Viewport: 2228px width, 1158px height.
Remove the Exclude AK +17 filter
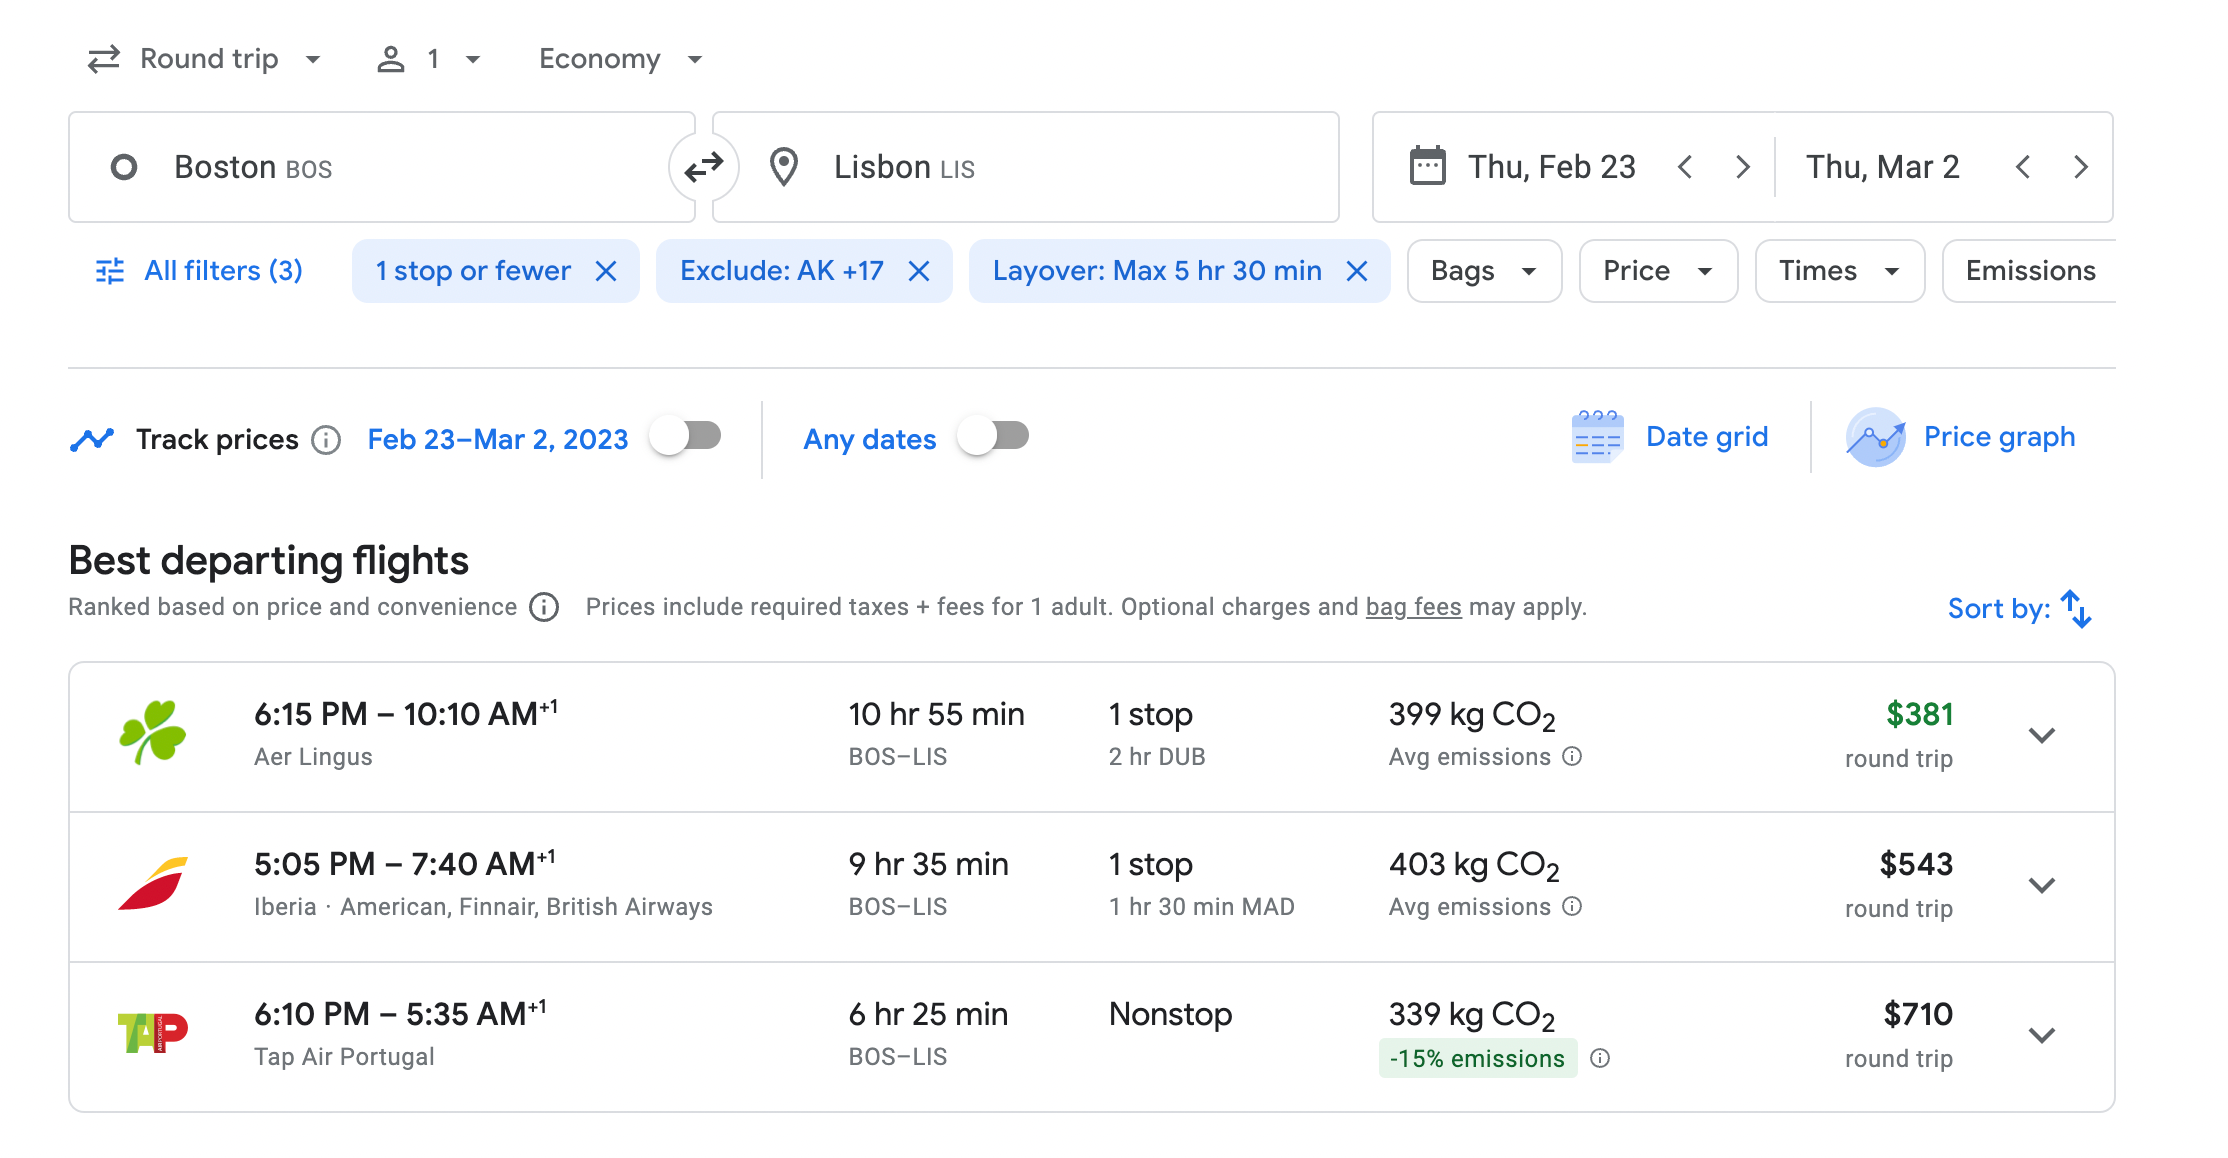[x=919, y=271]
